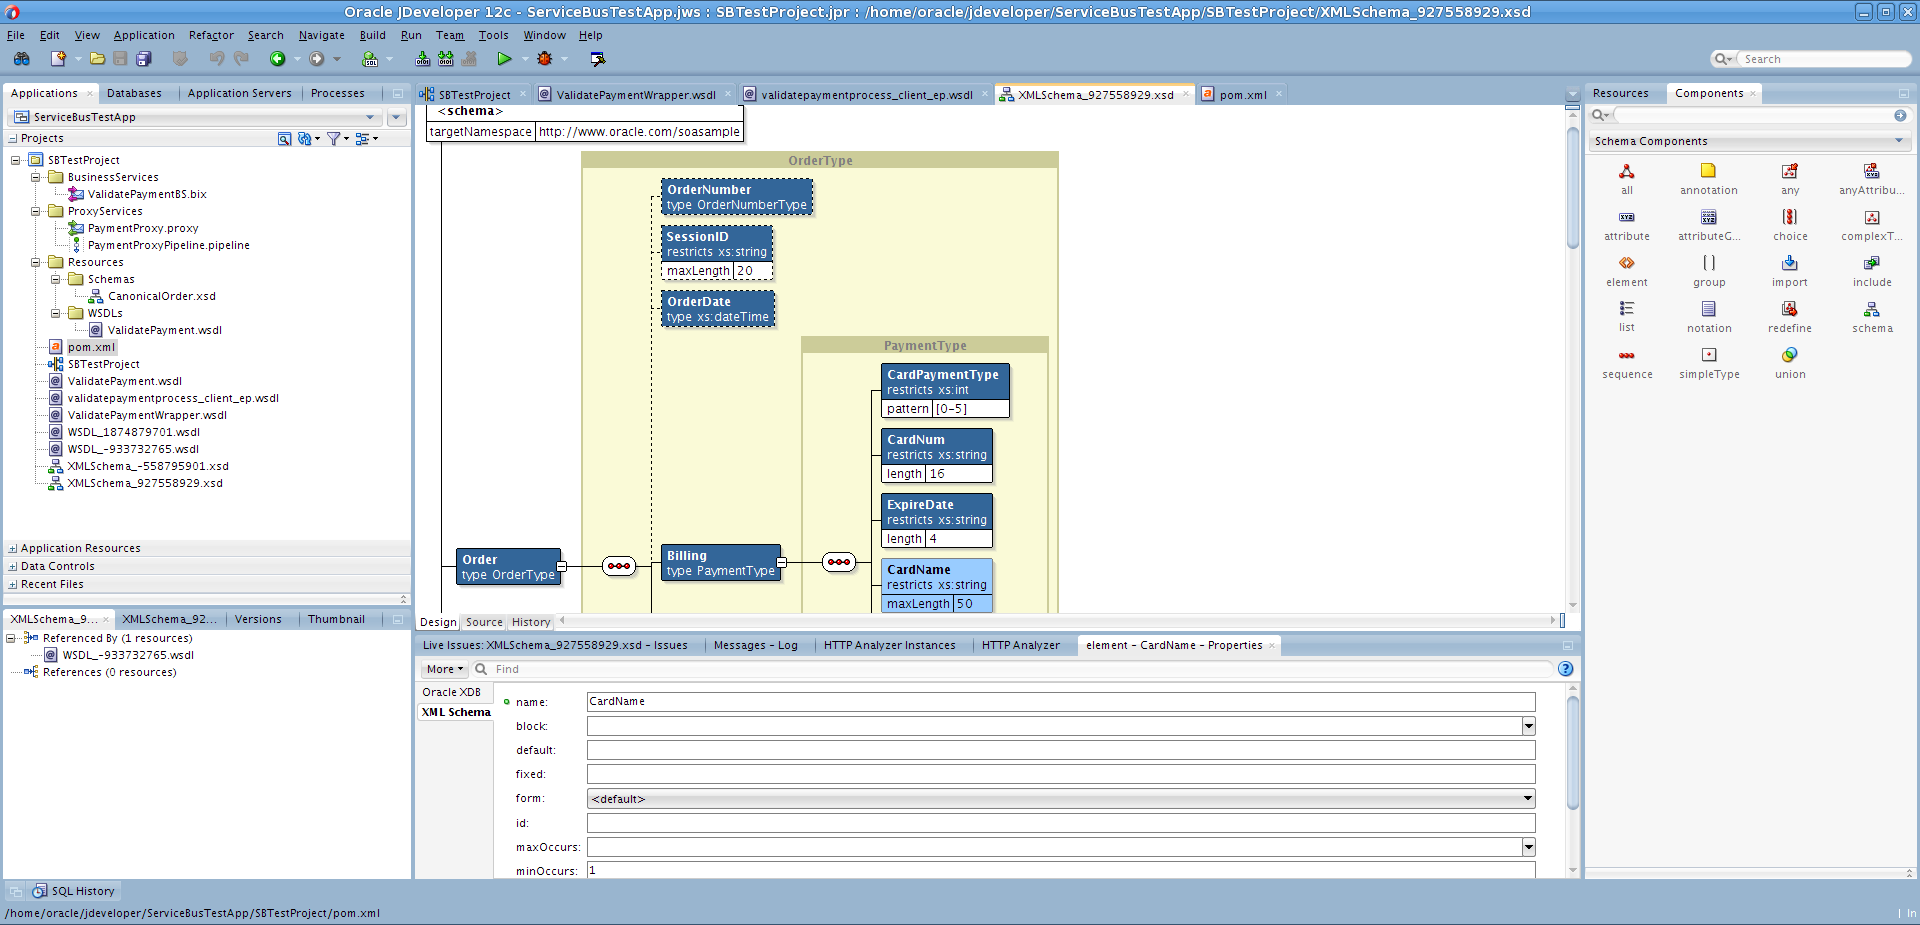
Task: Expand the Data Controls section
Action: pos(12,566)
